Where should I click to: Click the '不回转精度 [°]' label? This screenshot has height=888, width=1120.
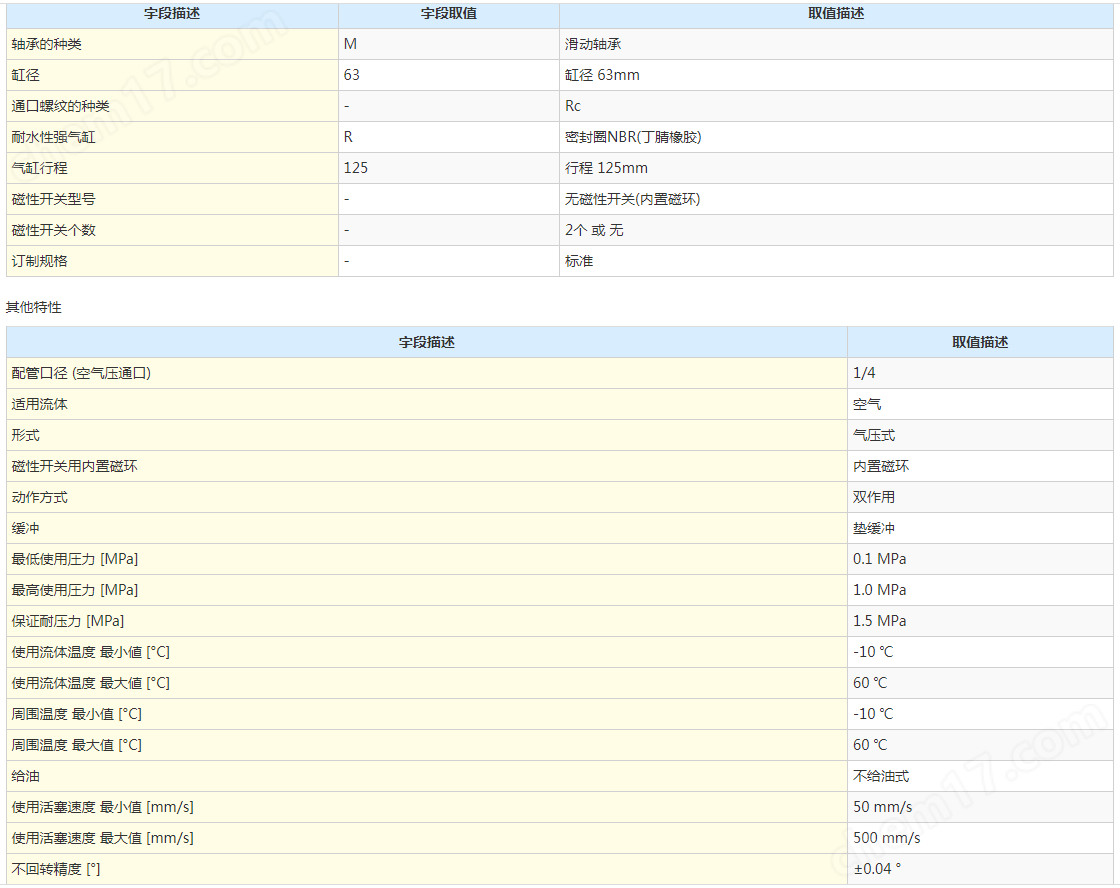[x=426, y=869]
